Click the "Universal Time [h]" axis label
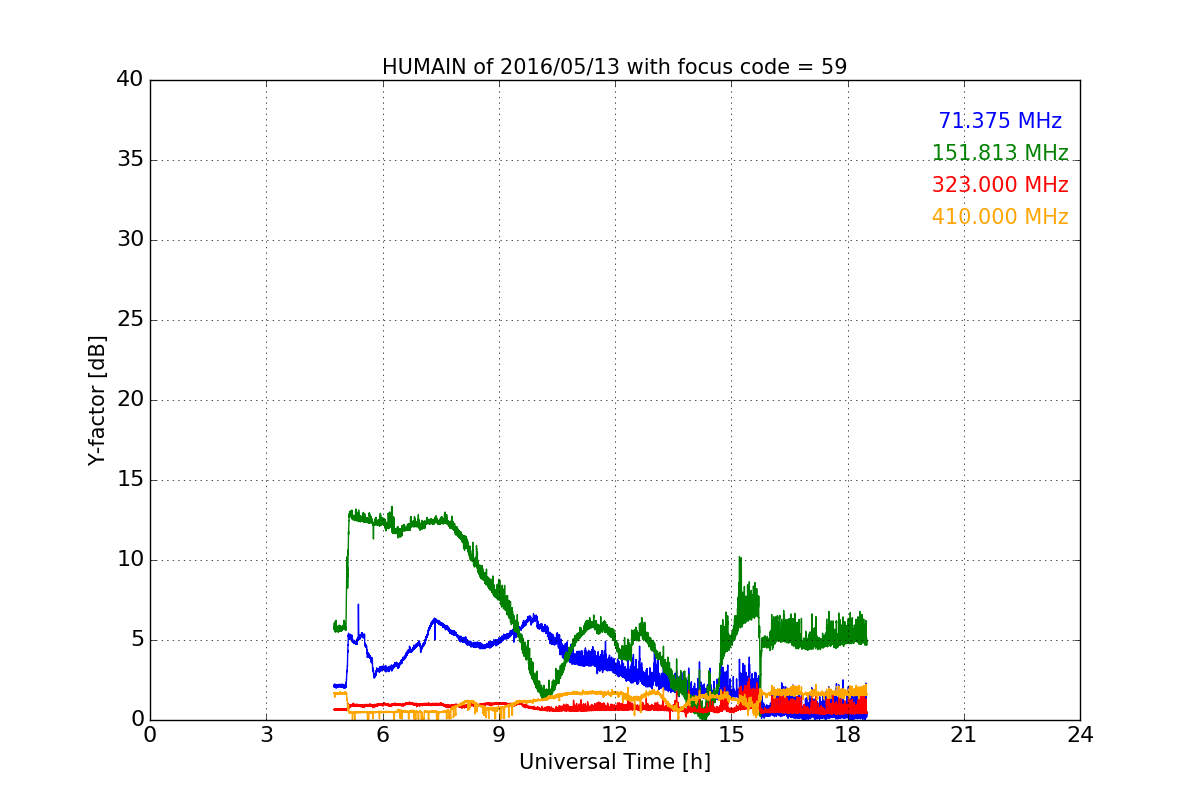The width and height of the screenshot is (1200, 800). click(x=614, y=762)
